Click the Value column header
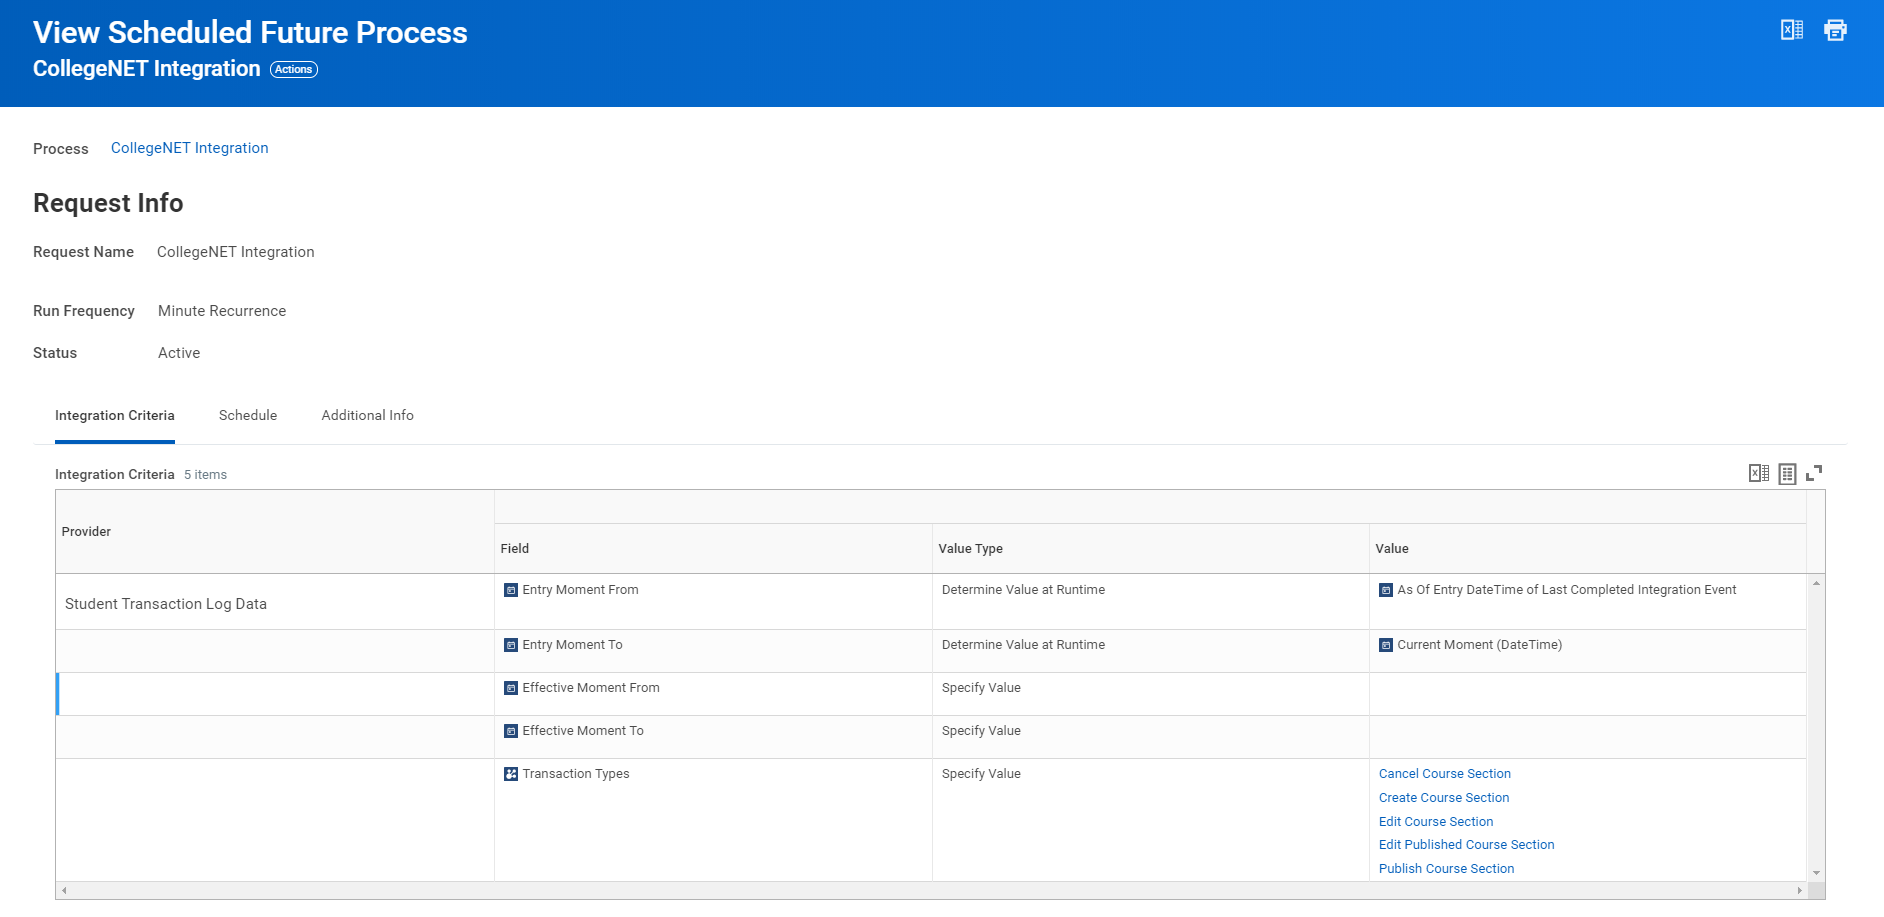1884x917 pixels. click(1588, 549)
